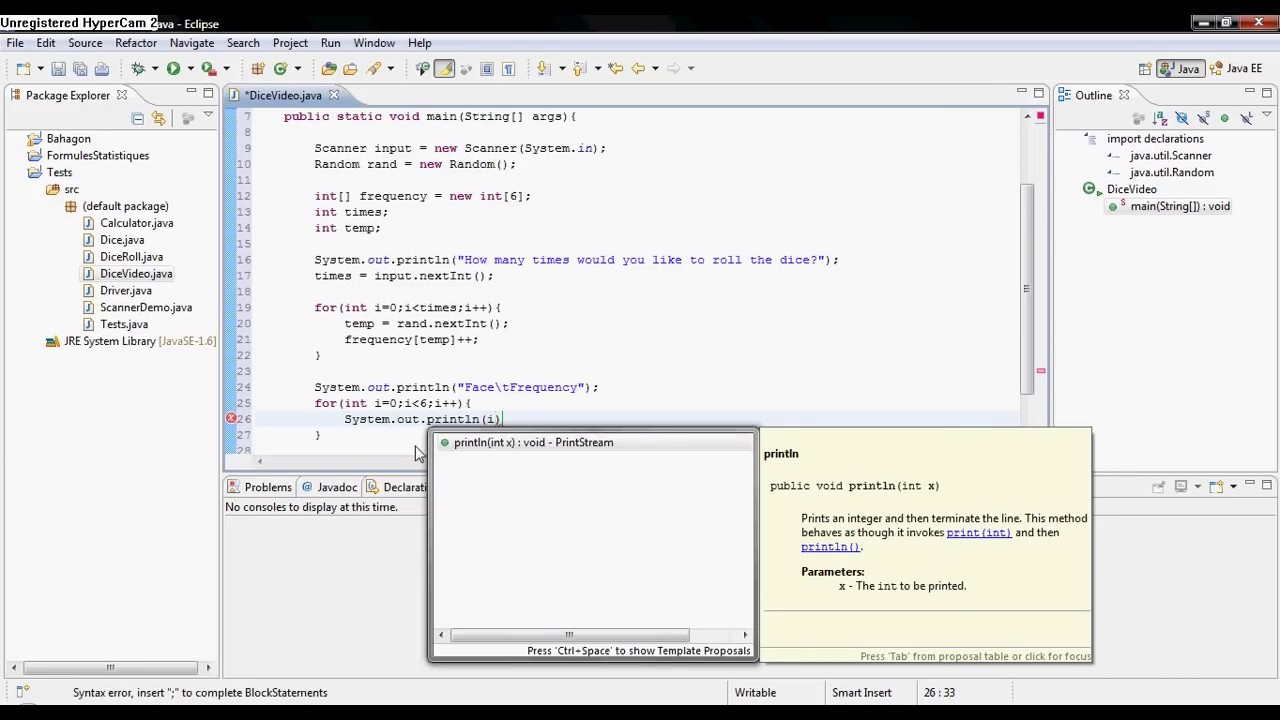Screen dimensions: 1280x720
Task: Click the Save disk icon
Action: 58,69
